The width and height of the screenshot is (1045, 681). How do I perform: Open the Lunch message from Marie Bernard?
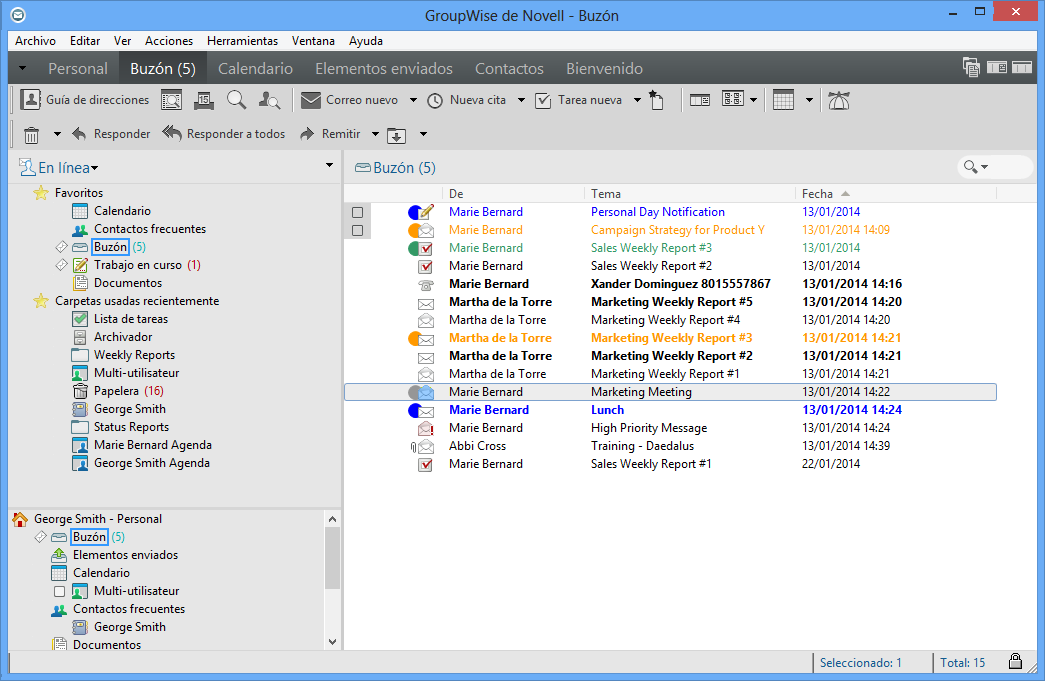click(670, 410)
